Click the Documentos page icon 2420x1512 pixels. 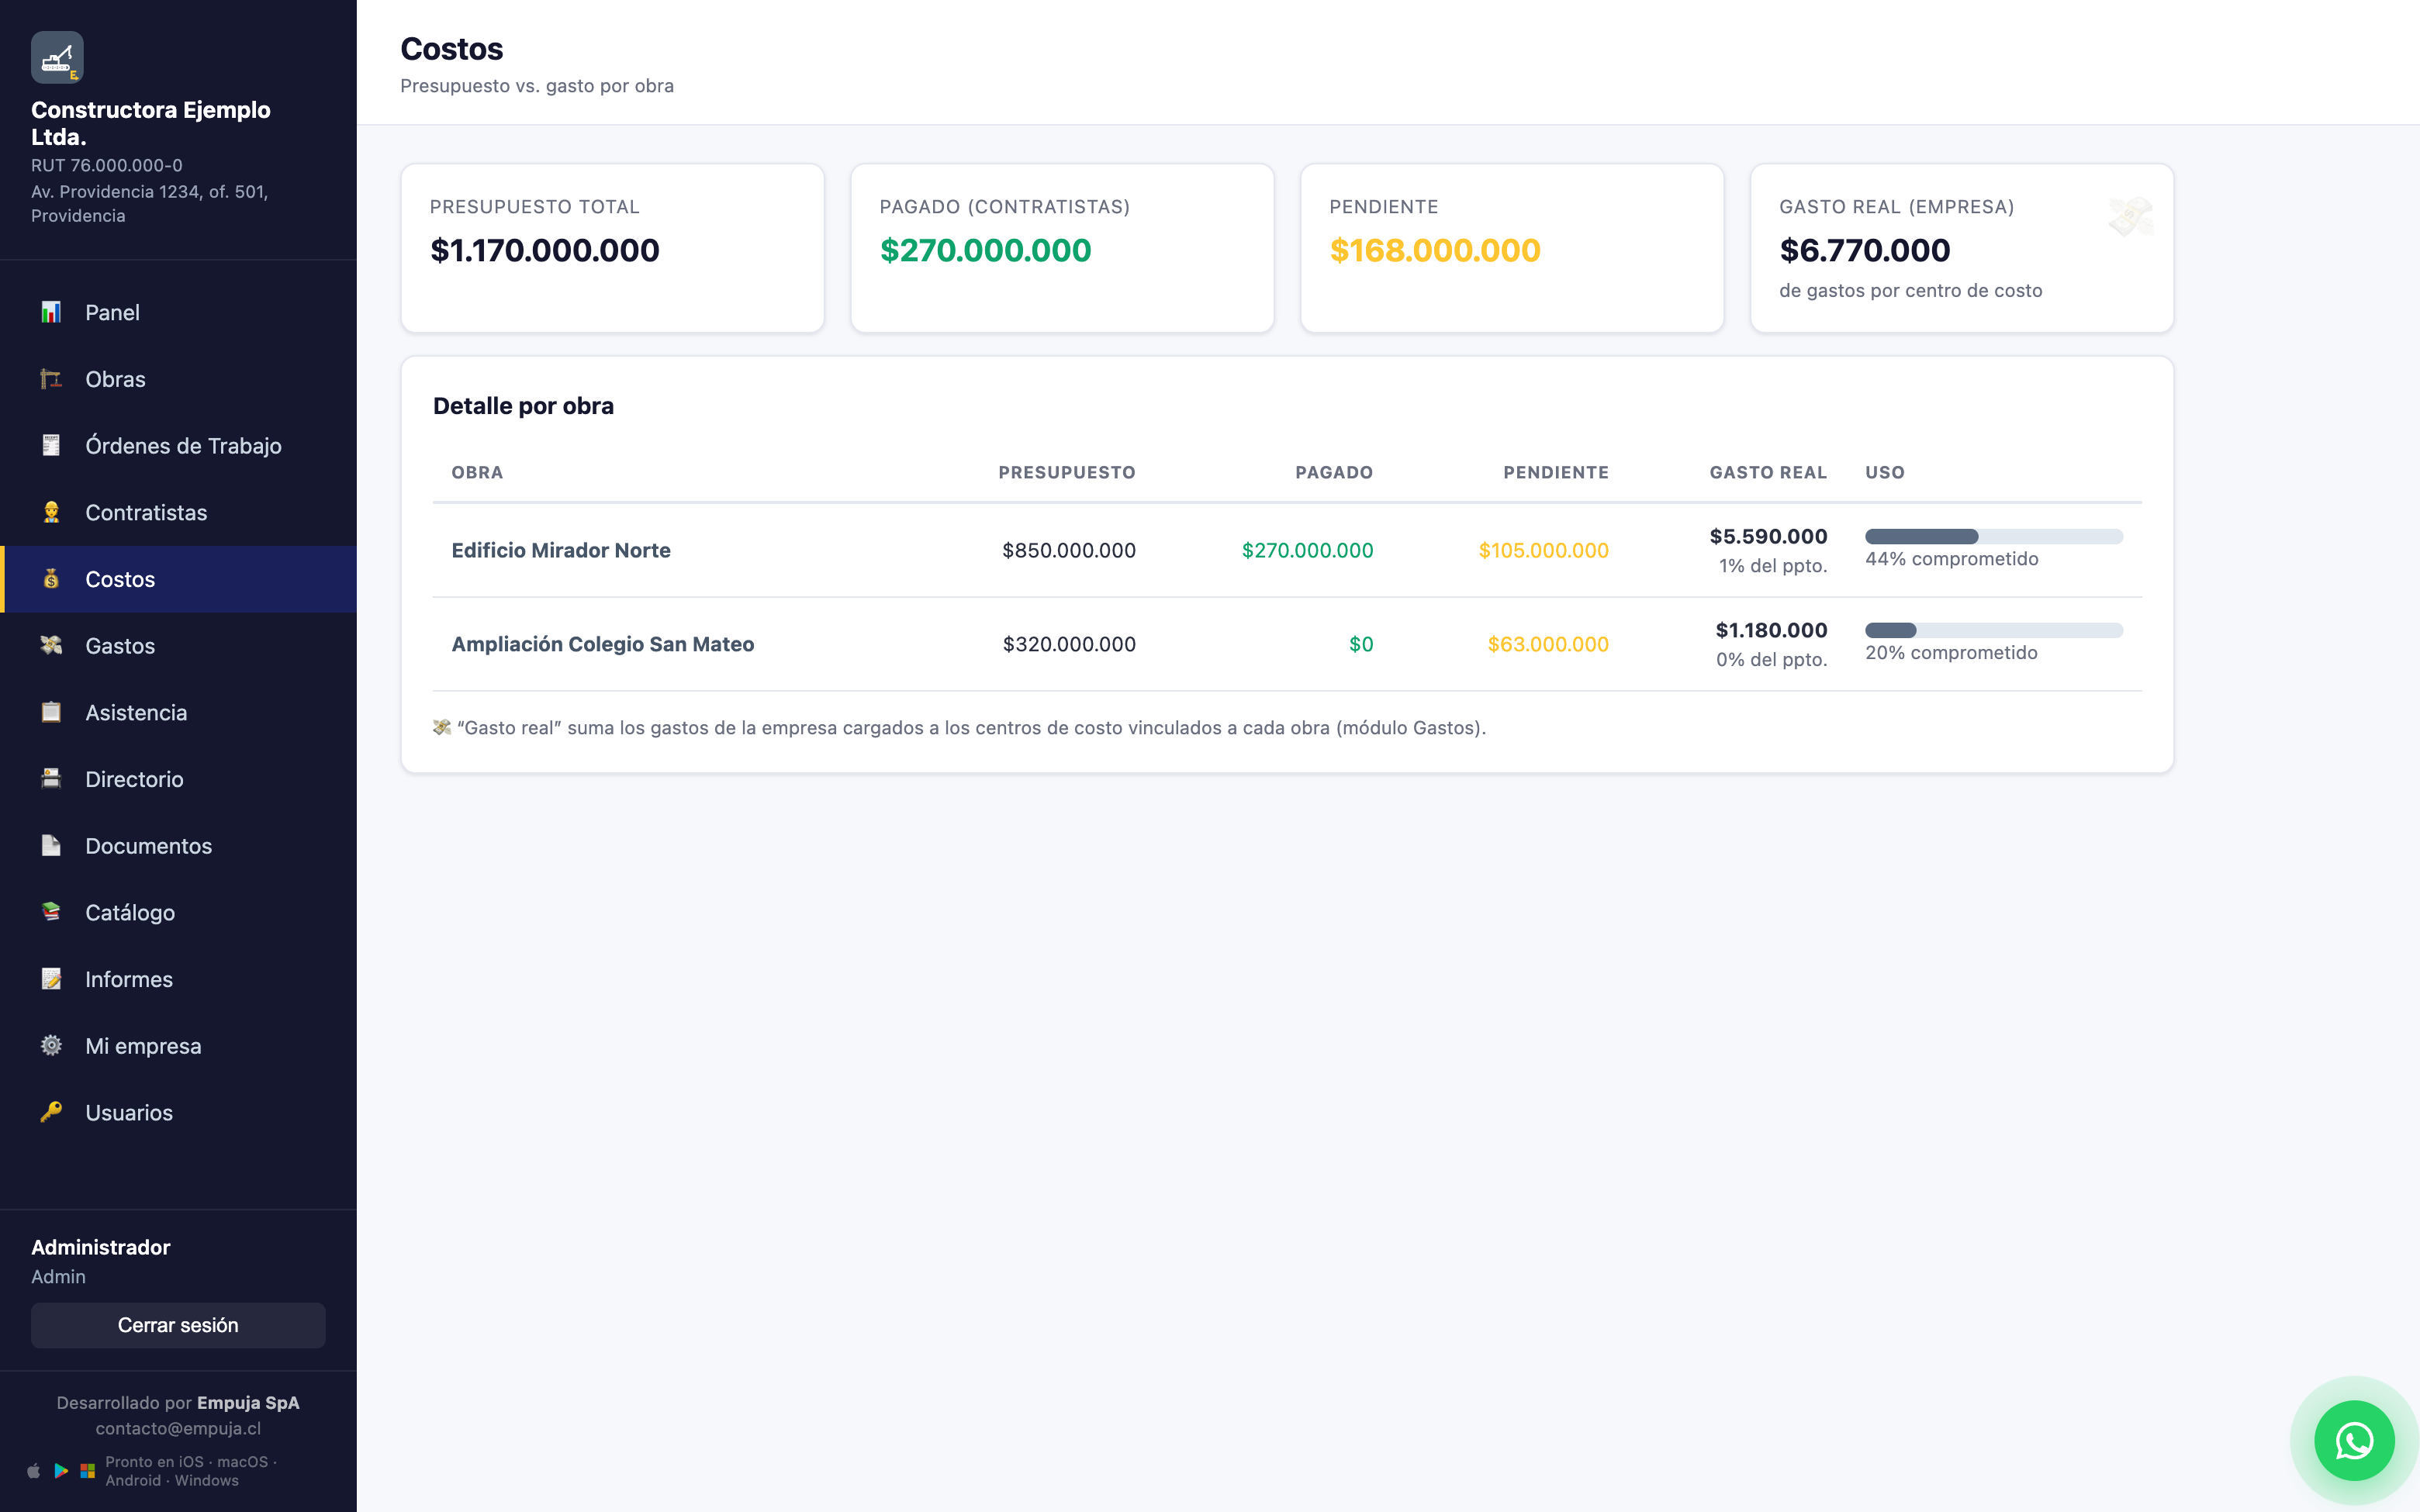(51, 845)
